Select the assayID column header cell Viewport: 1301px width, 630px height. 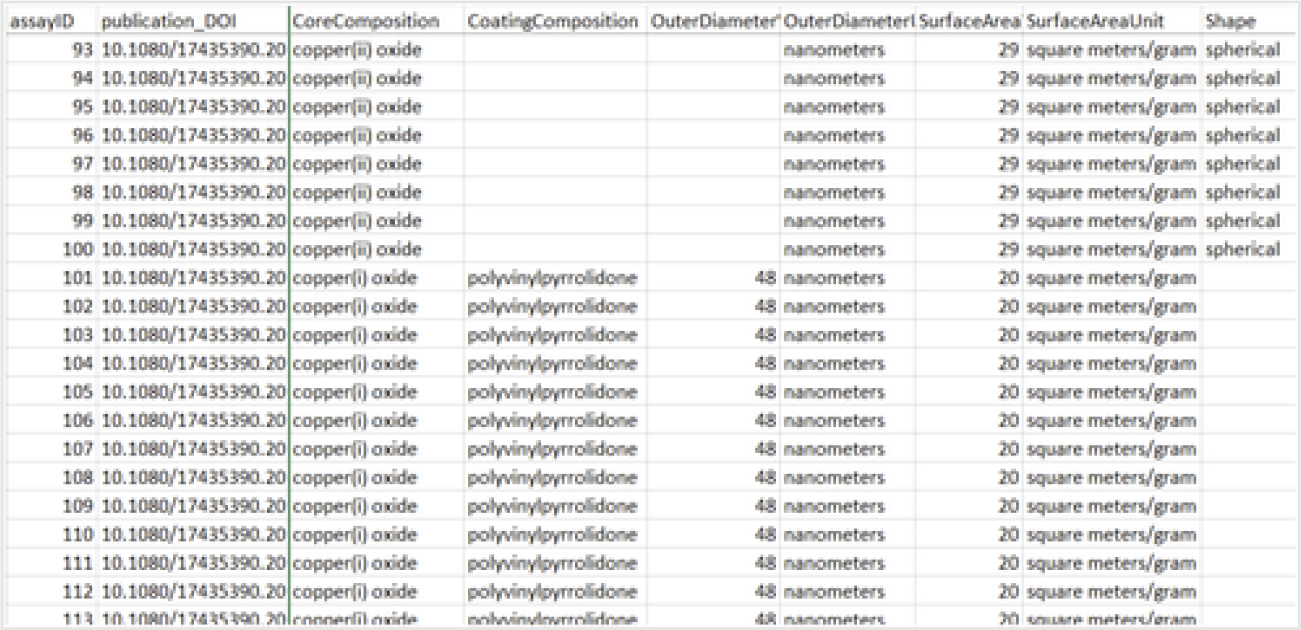tap(50, 21)
